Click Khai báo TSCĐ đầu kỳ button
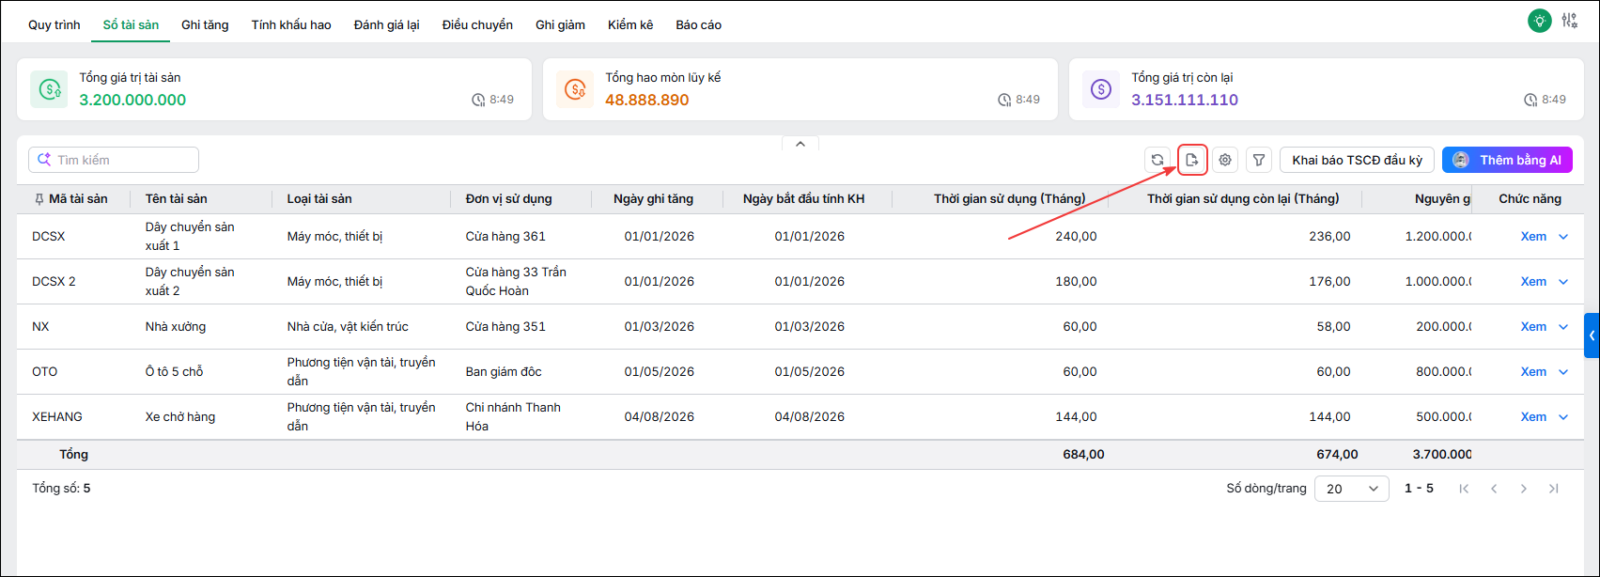 tap(1357, 160)
